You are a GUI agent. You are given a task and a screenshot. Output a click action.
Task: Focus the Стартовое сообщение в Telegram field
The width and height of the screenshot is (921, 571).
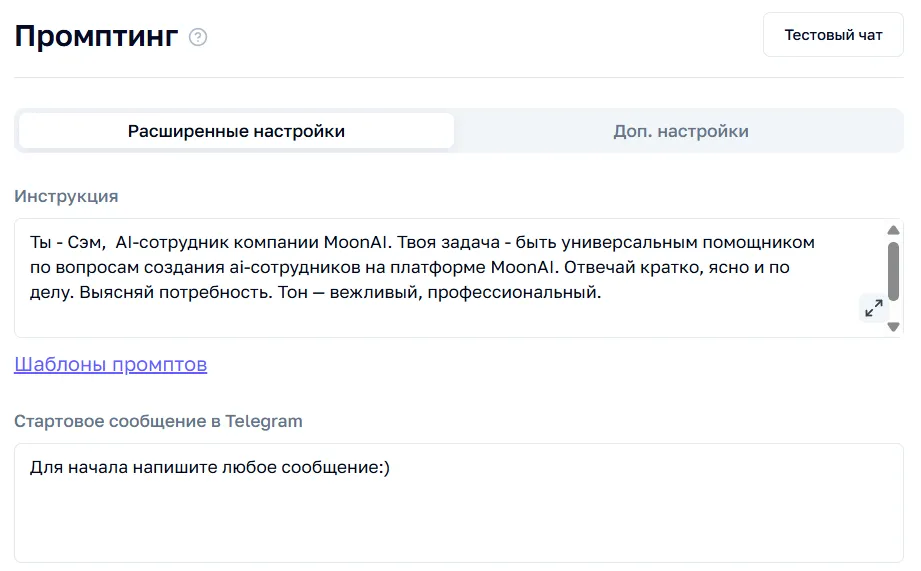coord(459,503)
